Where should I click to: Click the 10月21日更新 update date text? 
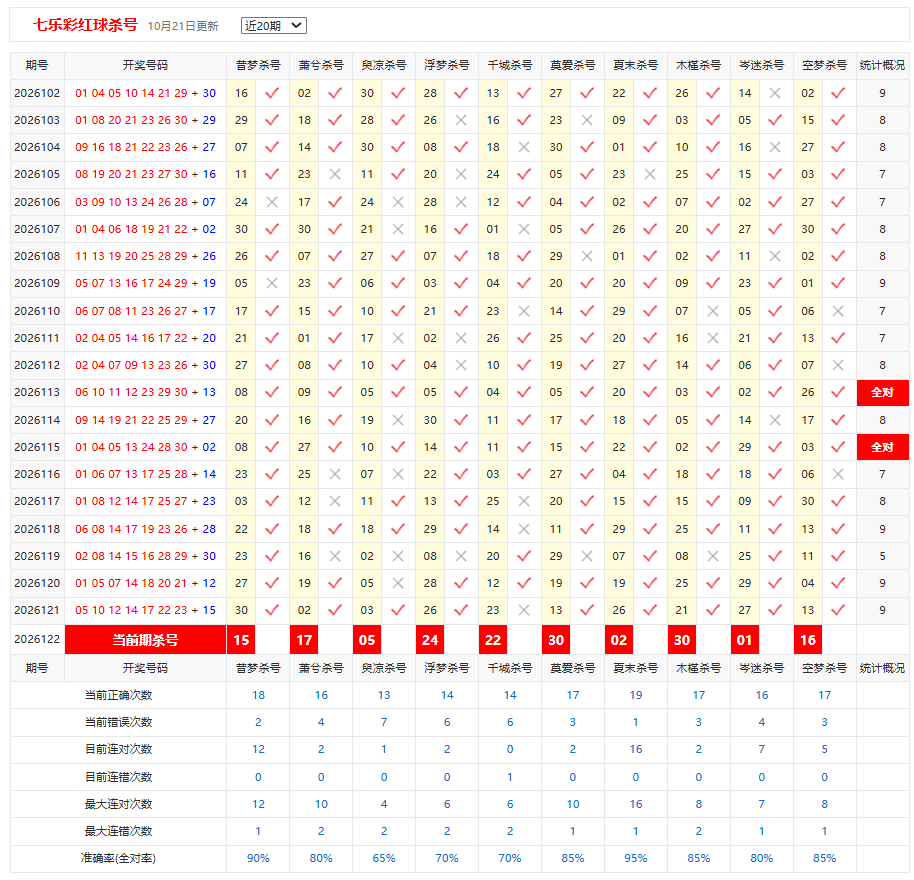[183, 26]
